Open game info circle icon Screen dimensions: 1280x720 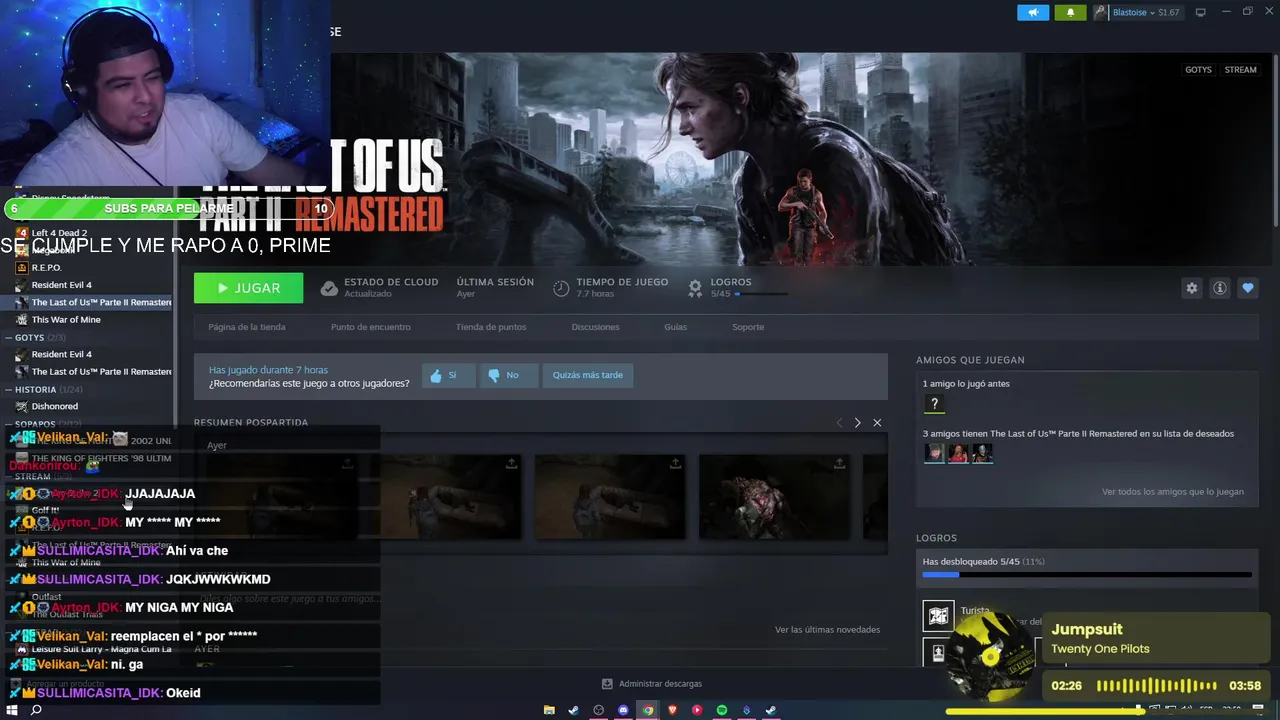point(1219,288)
